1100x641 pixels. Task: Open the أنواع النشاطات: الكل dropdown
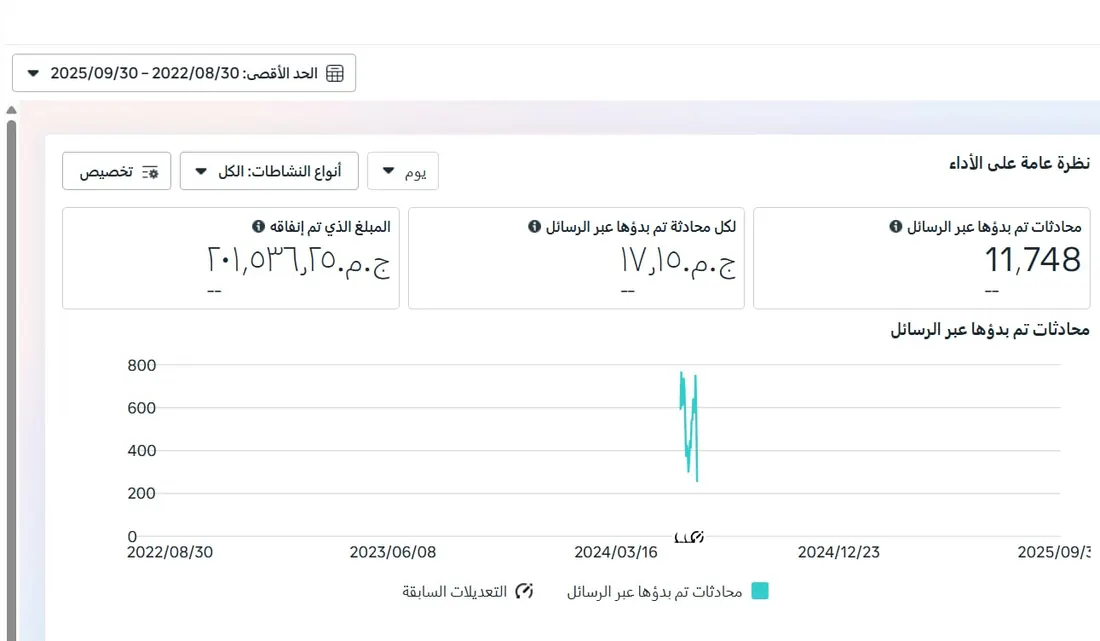(x=269, y=171)
